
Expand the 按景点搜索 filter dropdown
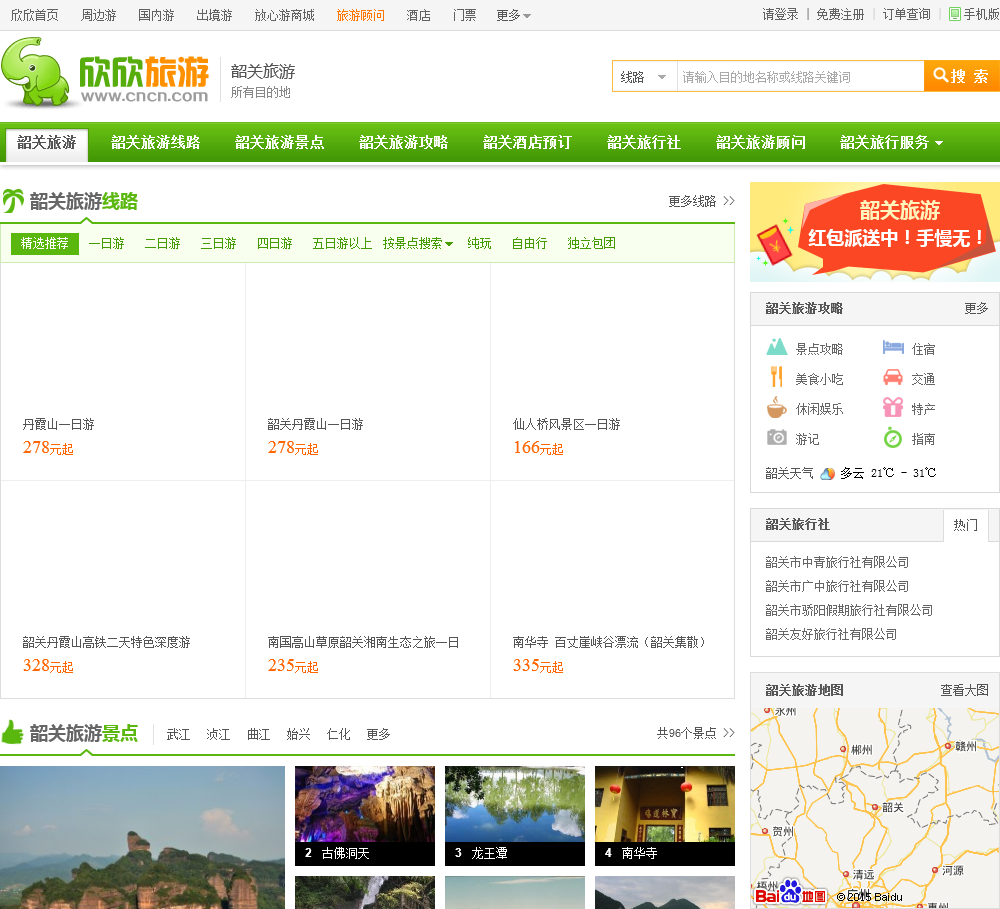418,243
